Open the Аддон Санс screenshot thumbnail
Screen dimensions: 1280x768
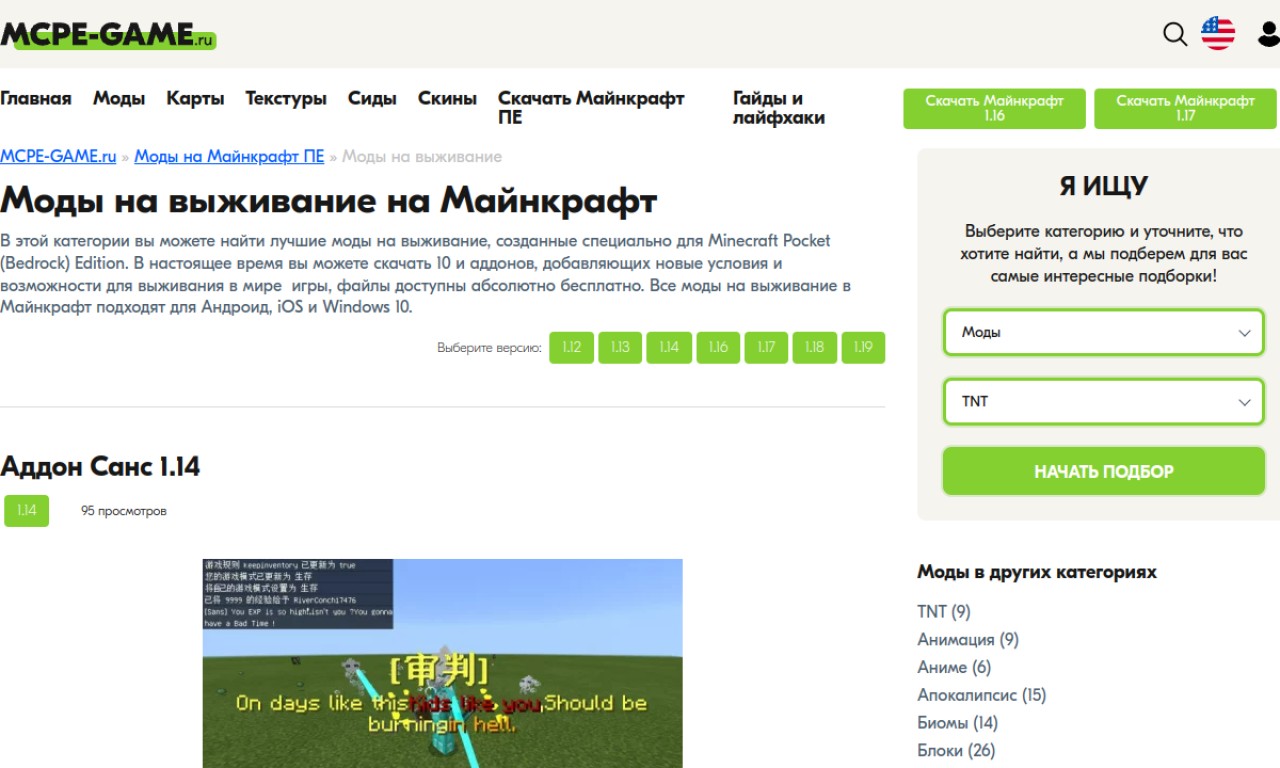[x=442, y=663]
